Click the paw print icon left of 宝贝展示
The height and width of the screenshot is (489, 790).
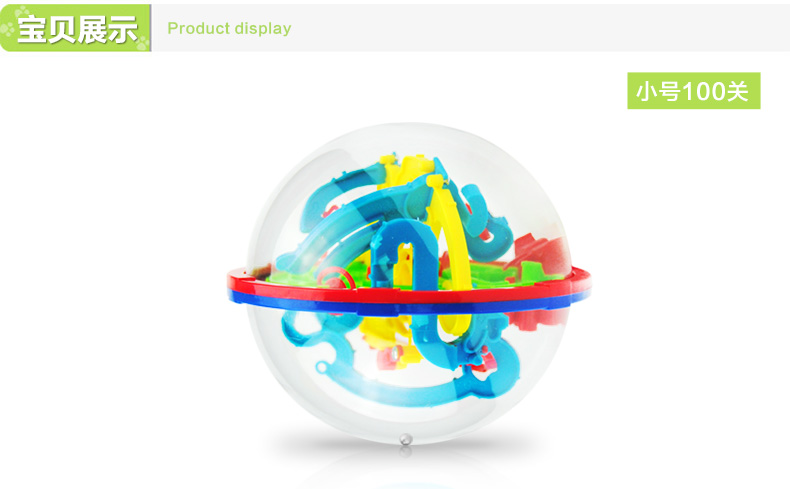pyautogui.click(x=7, y=29)
